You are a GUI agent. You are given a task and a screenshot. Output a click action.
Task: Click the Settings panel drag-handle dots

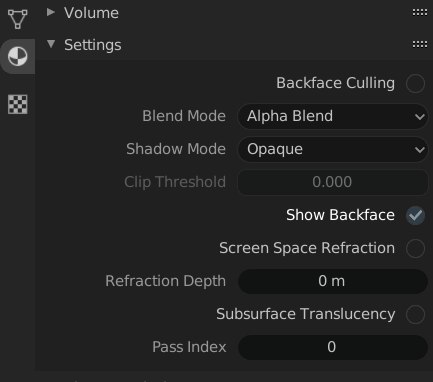coord(420,44)
